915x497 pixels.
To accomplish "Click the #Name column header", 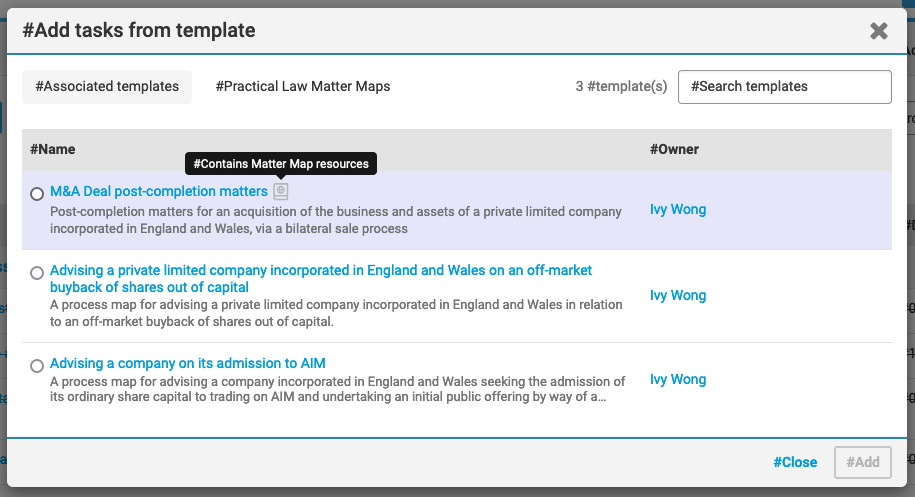I will tap(53, 150).
